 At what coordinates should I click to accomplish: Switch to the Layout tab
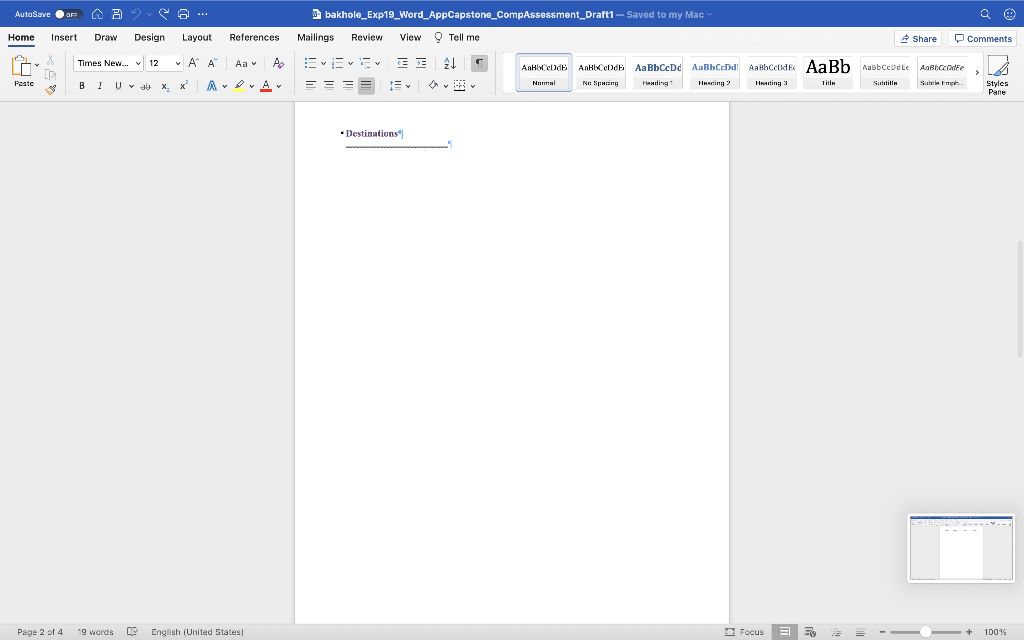point(197,37)
